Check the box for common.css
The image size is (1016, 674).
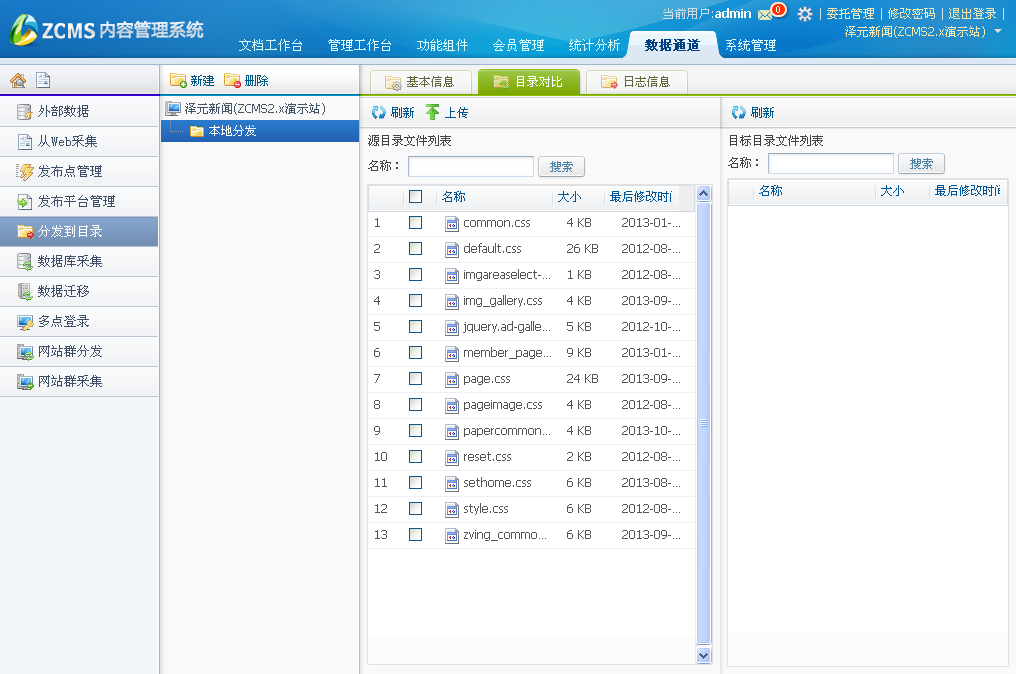coord(415,223)
